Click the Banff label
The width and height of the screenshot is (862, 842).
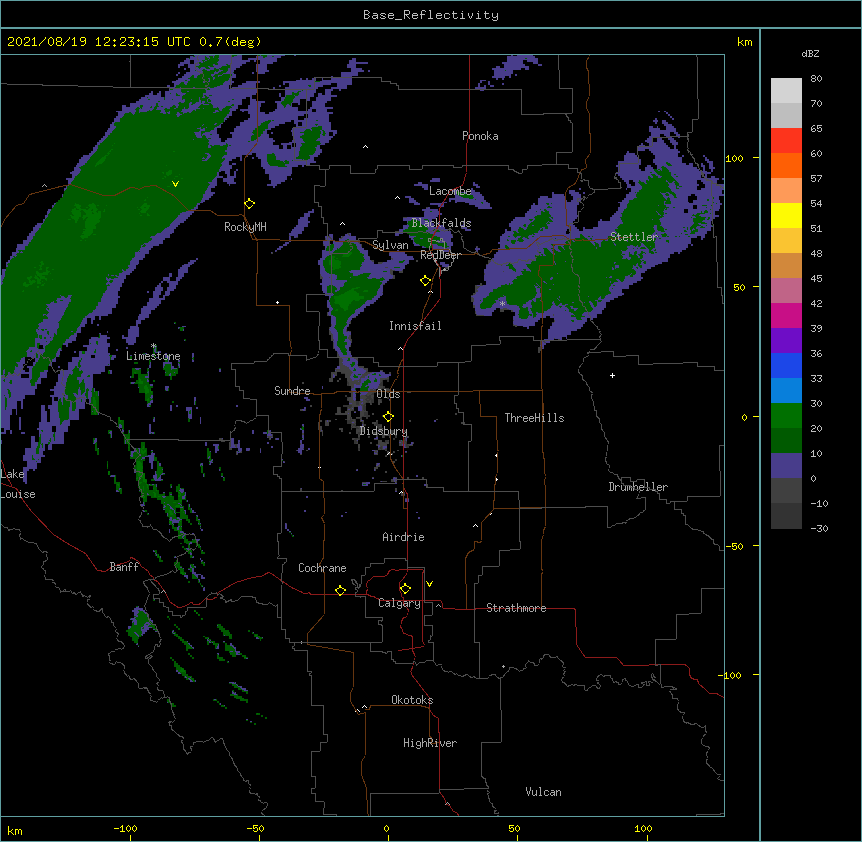point(124,567)
